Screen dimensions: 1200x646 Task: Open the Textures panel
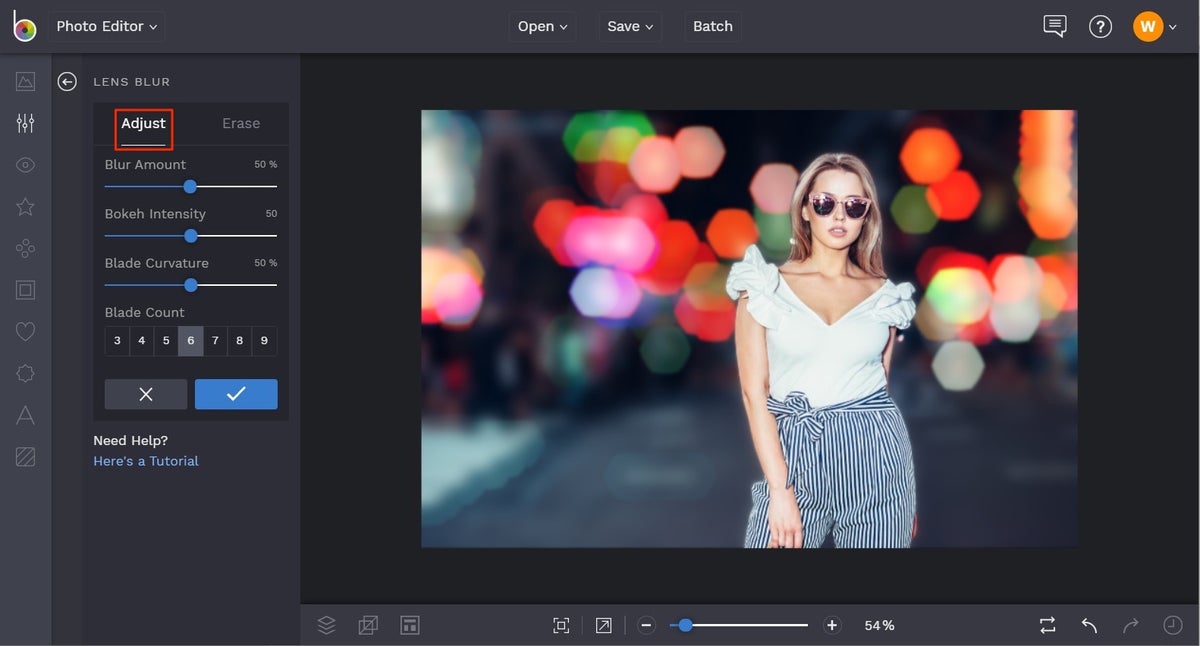tap(25, 456)
